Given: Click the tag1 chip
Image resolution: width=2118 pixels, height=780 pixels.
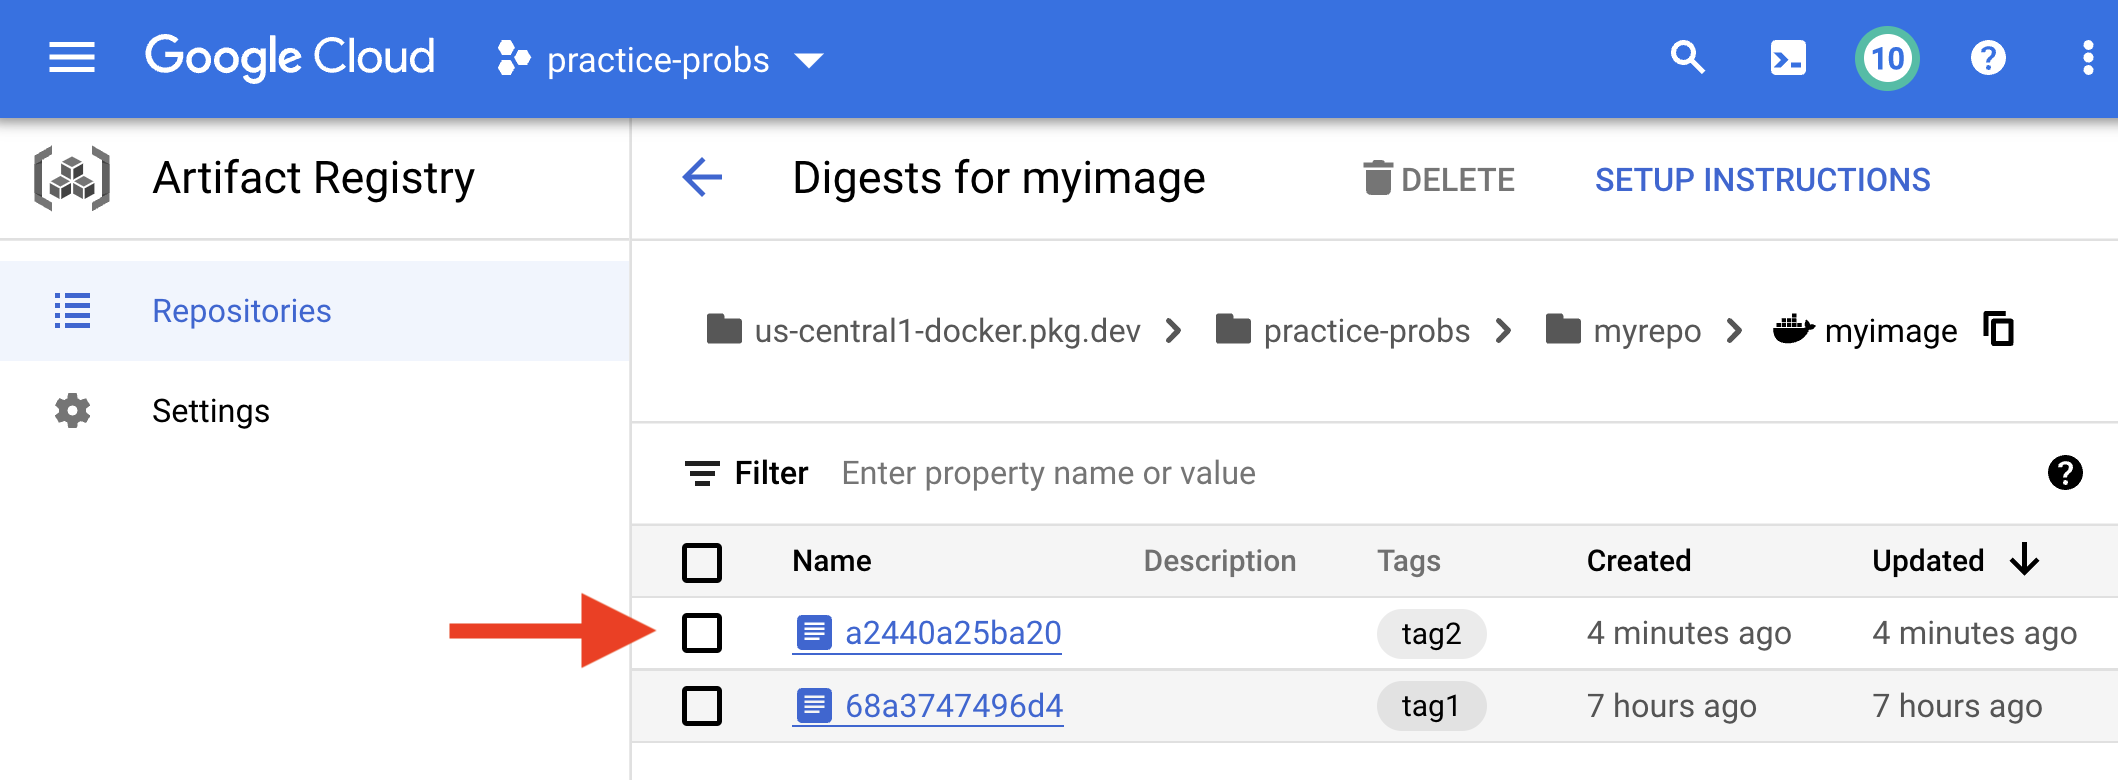Looking at the screenshot, I should coord(1431,706).
